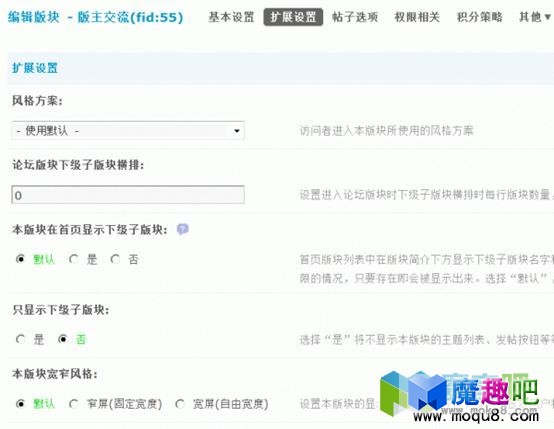Screen dimensions: 554x429
Task: Select 是 under 只显示下级子版块
Action: point(20,339)
